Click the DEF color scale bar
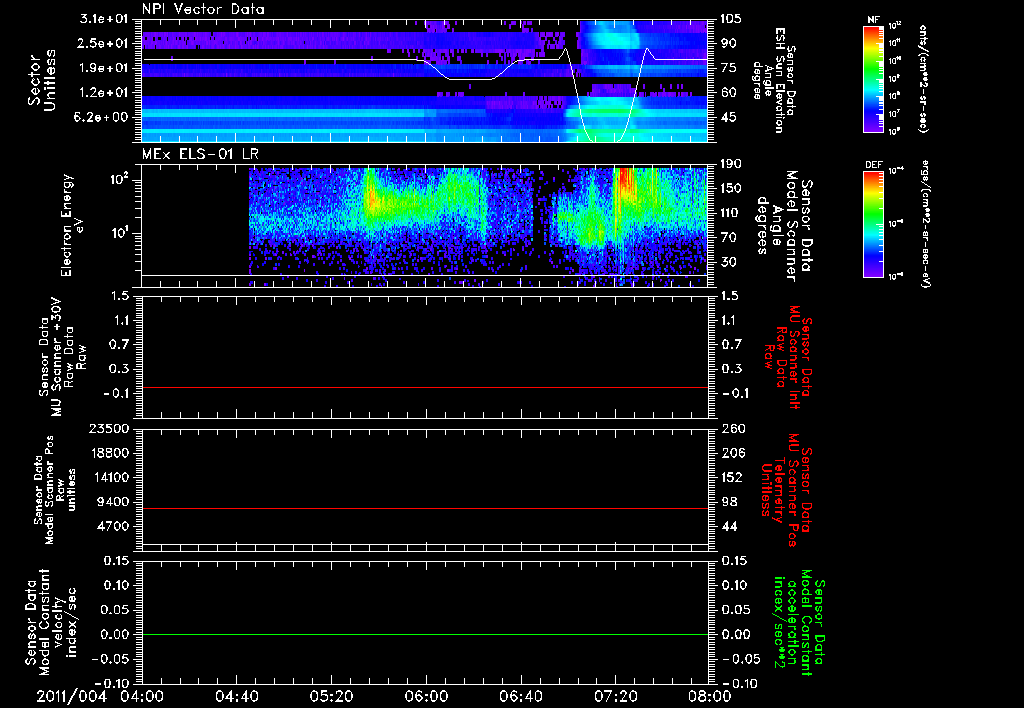 [874, 224]
